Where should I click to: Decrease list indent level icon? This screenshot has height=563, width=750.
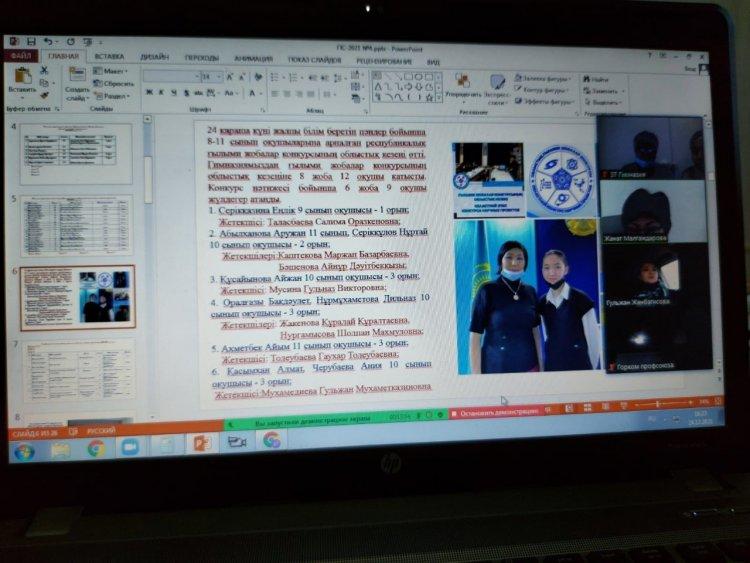(x=312, y=78)
